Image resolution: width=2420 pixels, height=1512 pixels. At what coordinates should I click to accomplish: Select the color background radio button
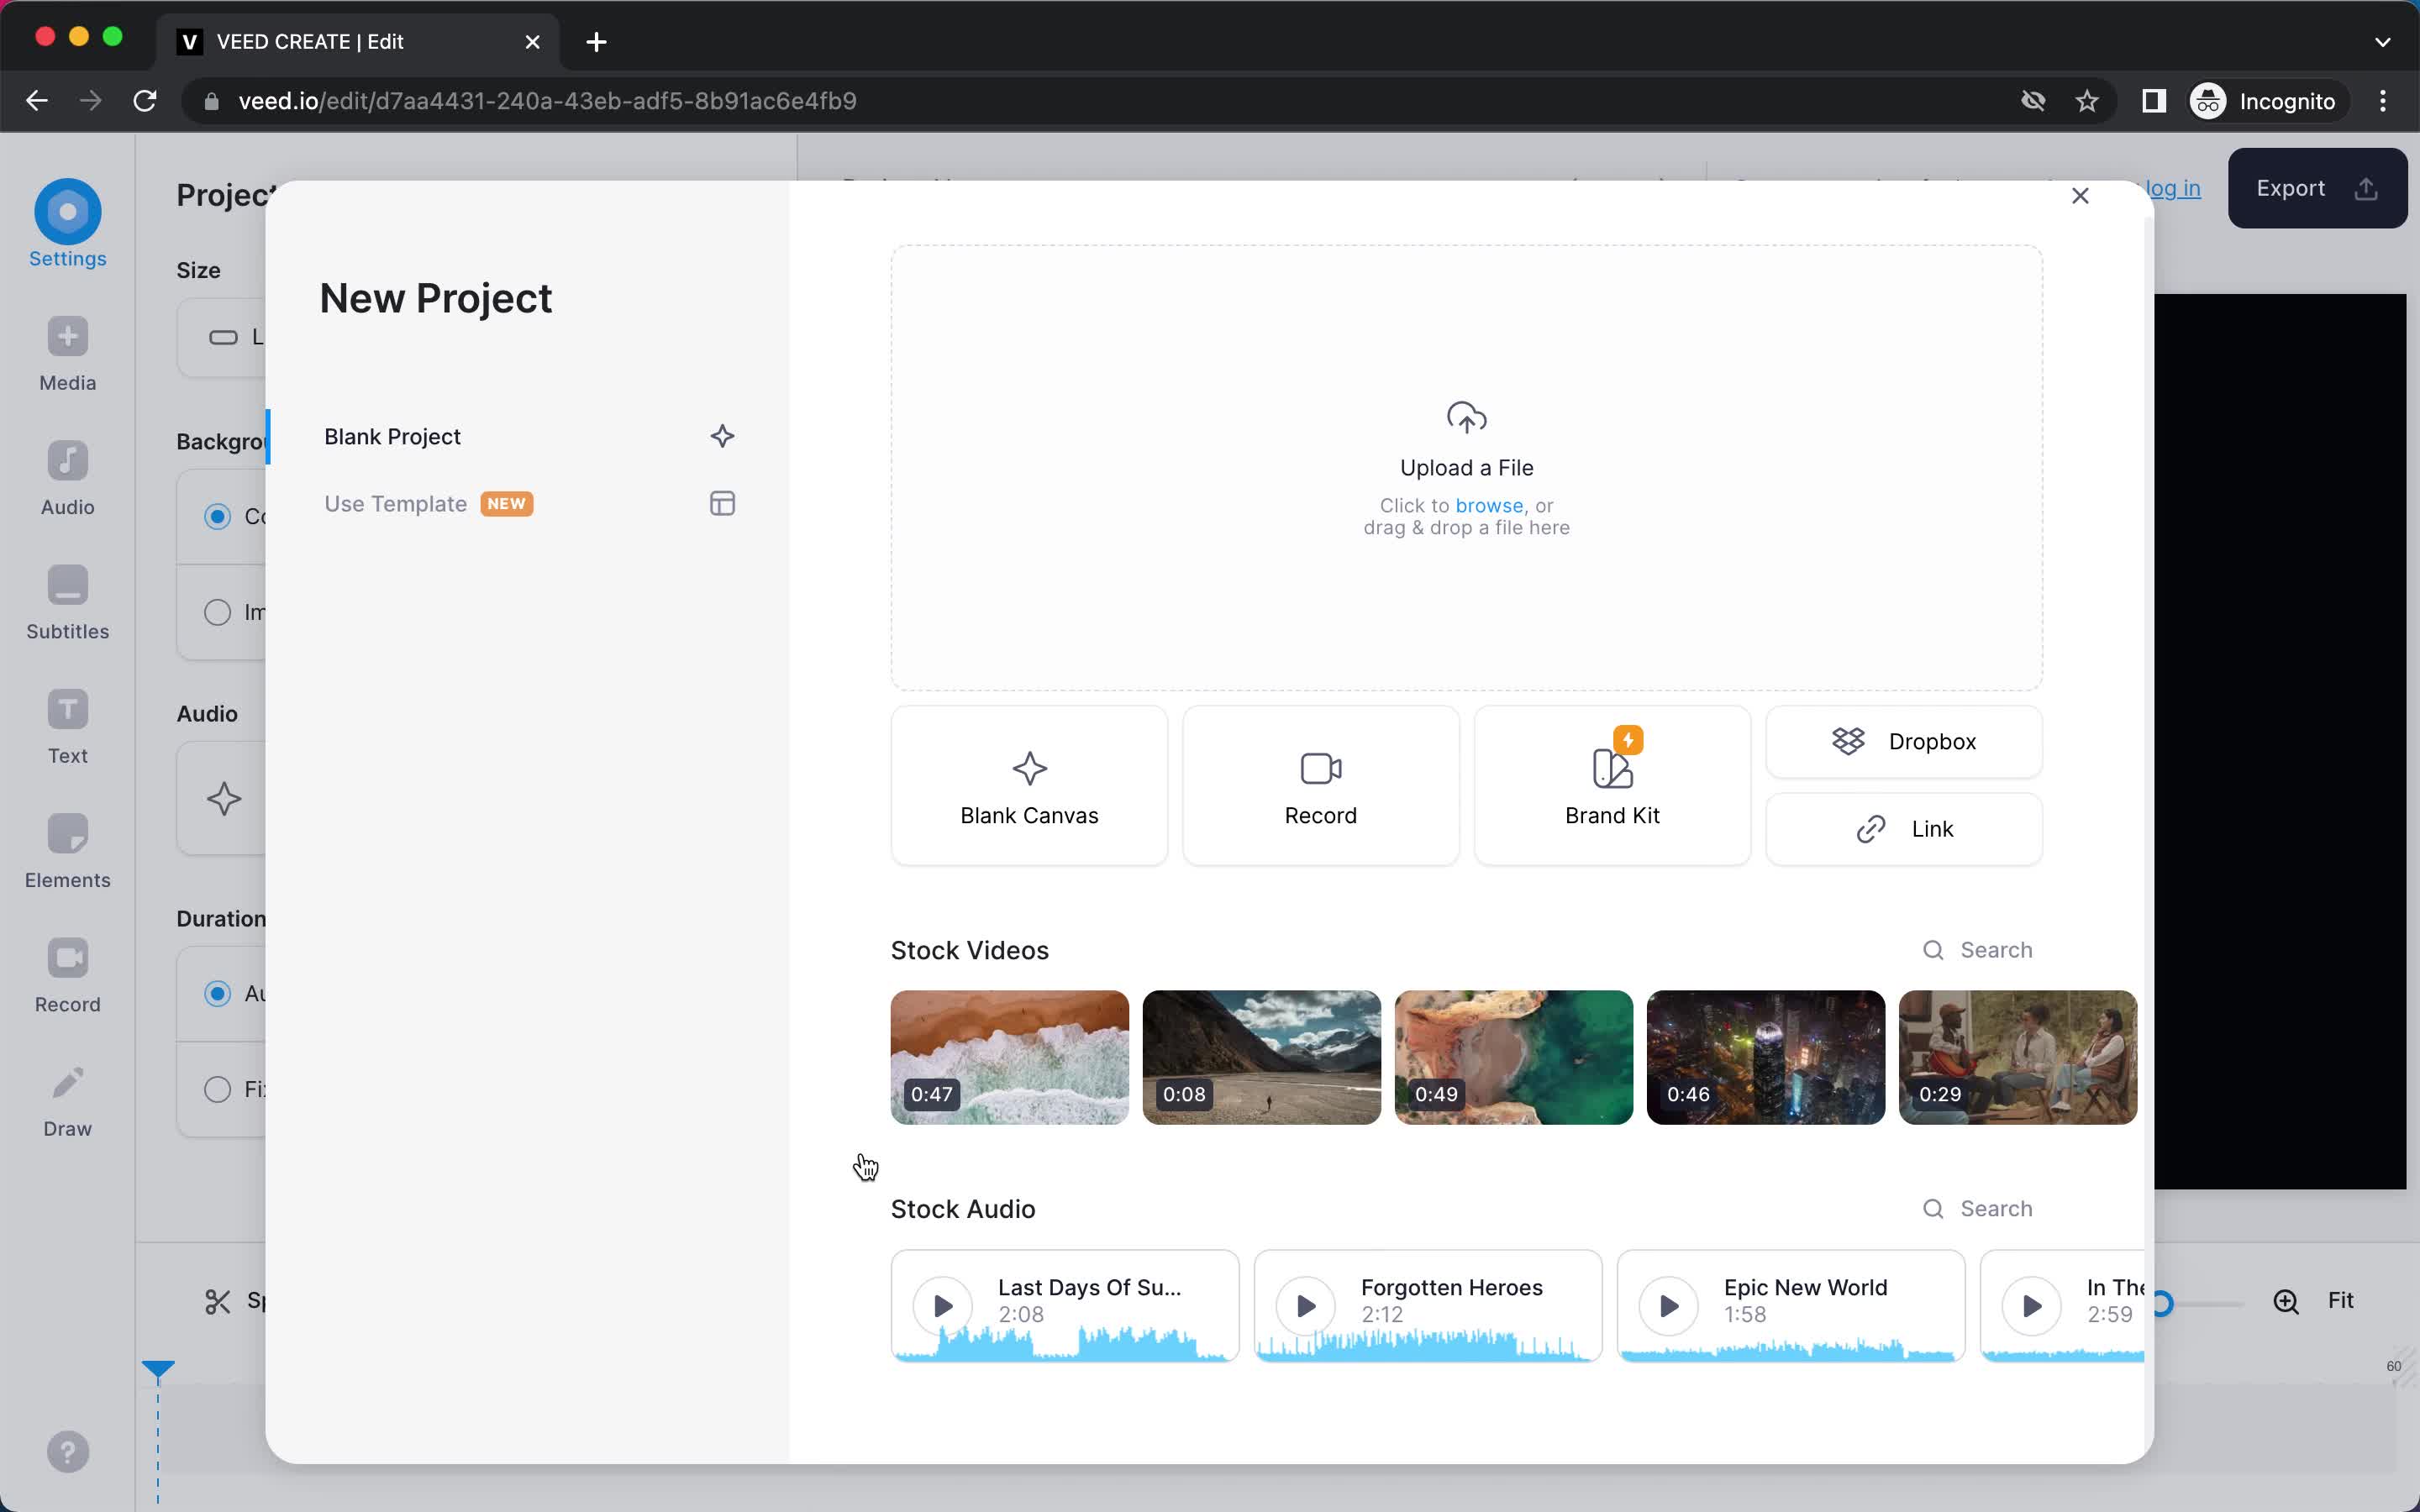(217, 516)
